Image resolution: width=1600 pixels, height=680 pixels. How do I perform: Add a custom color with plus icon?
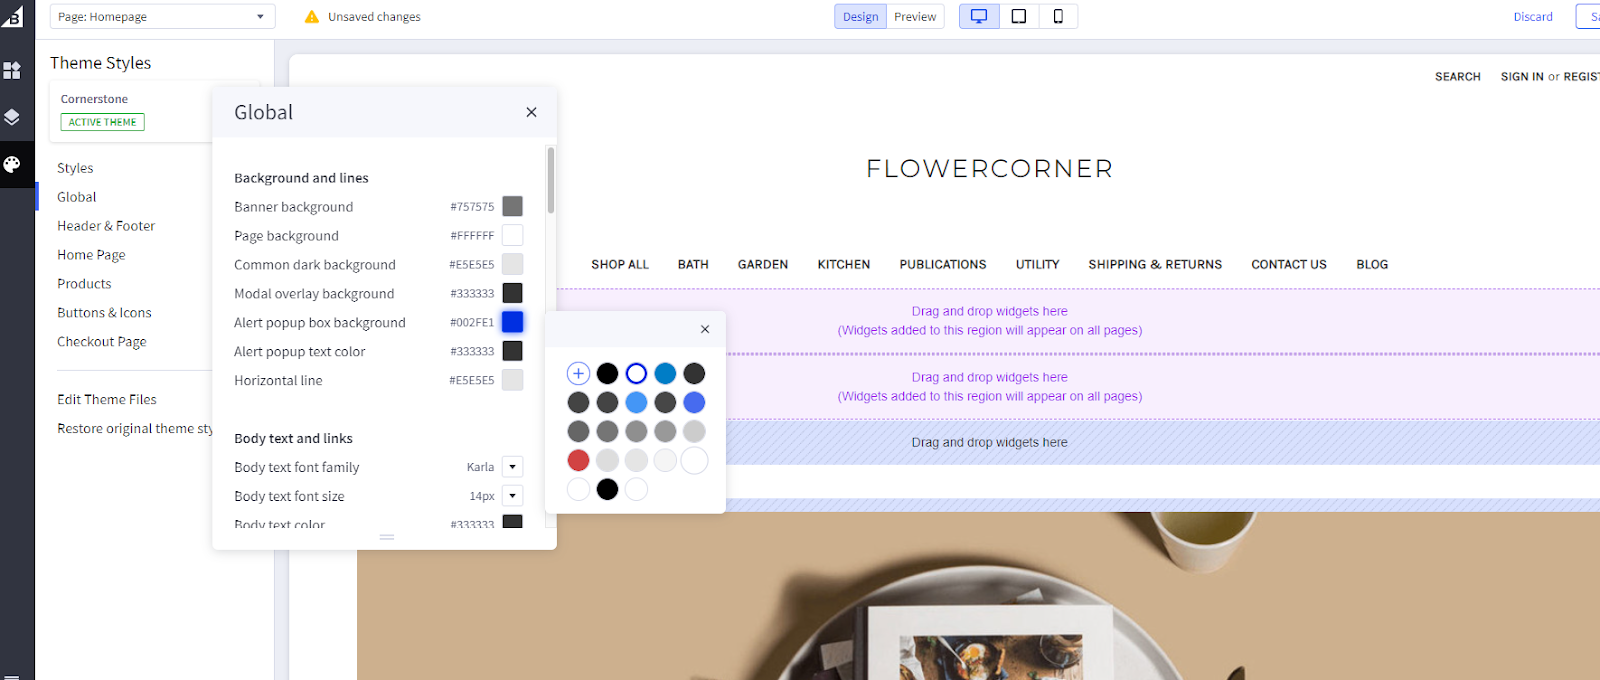click(x=578, y=373)
